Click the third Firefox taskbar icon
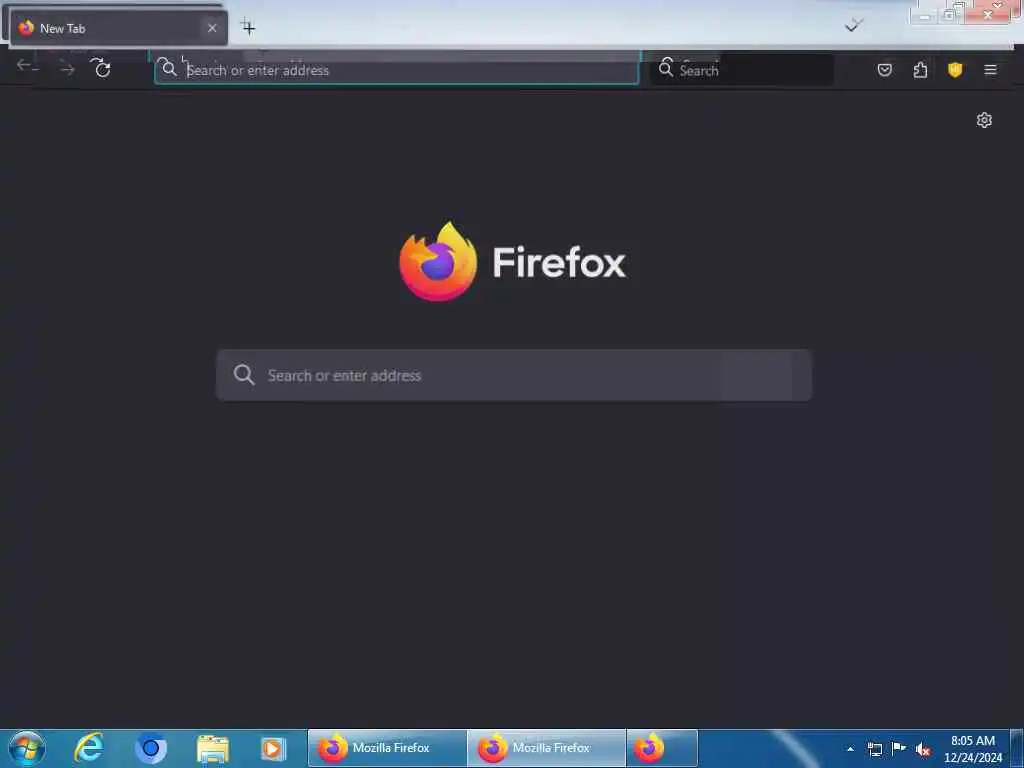Viewport: 1024px width, 768px height. tap(662, 748)
